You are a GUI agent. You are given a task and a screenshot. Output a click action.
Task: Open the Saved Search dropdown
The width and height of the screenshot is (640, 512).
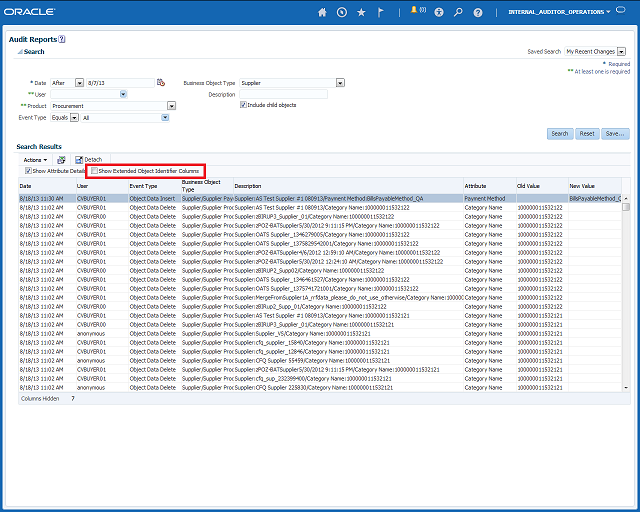(x=621, y=51)
